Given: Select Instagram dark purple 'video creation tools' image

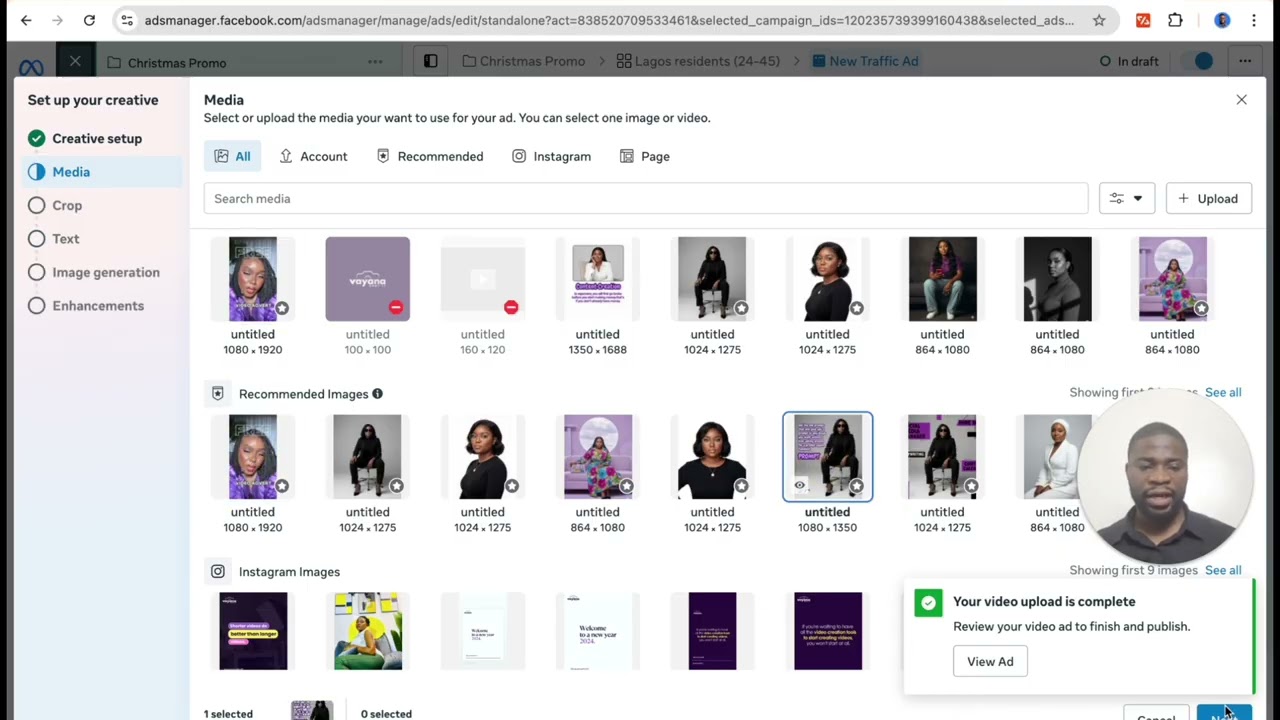Looking at the screenshot, I should pyautogui.click(x=827, y=631).
